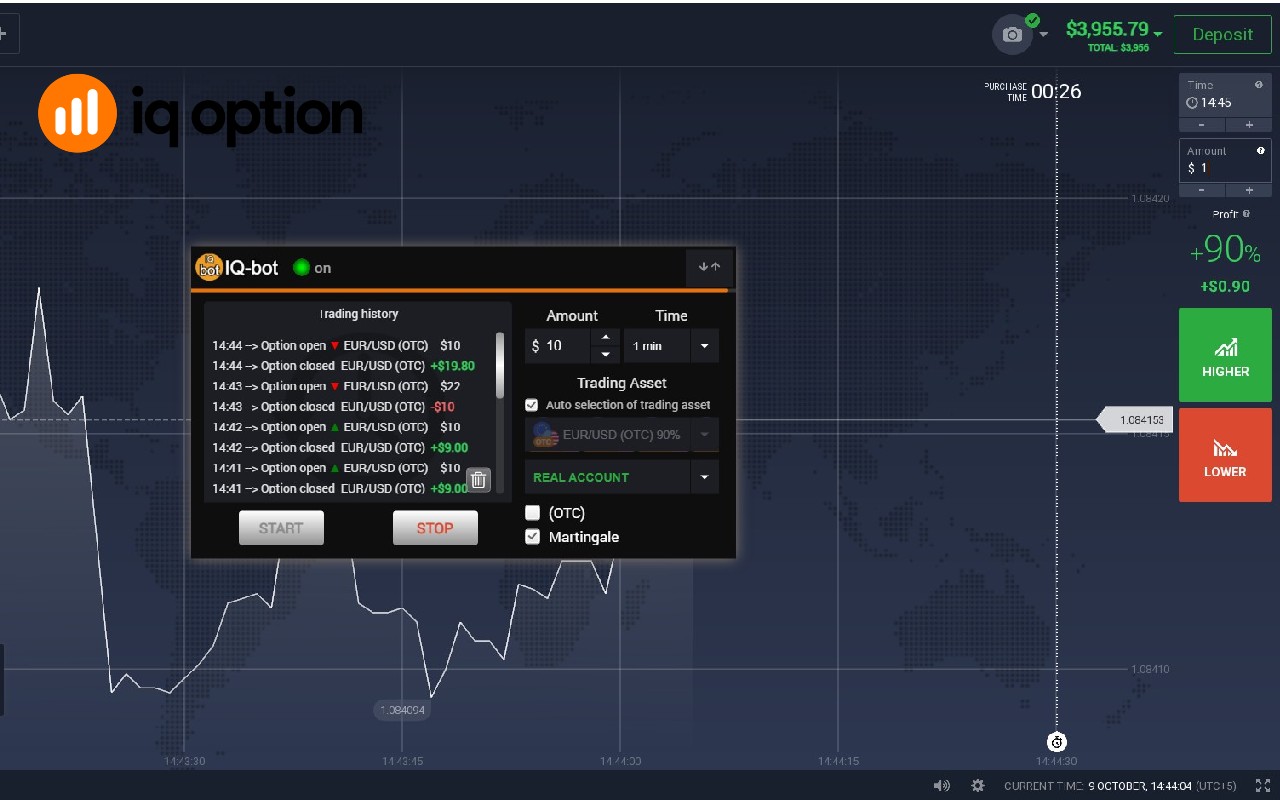Image resolution: width=1280 pixels, height=800 pixels.
Task: Click the TOTAL: $3,955 text
Action: pos(1119,48)
